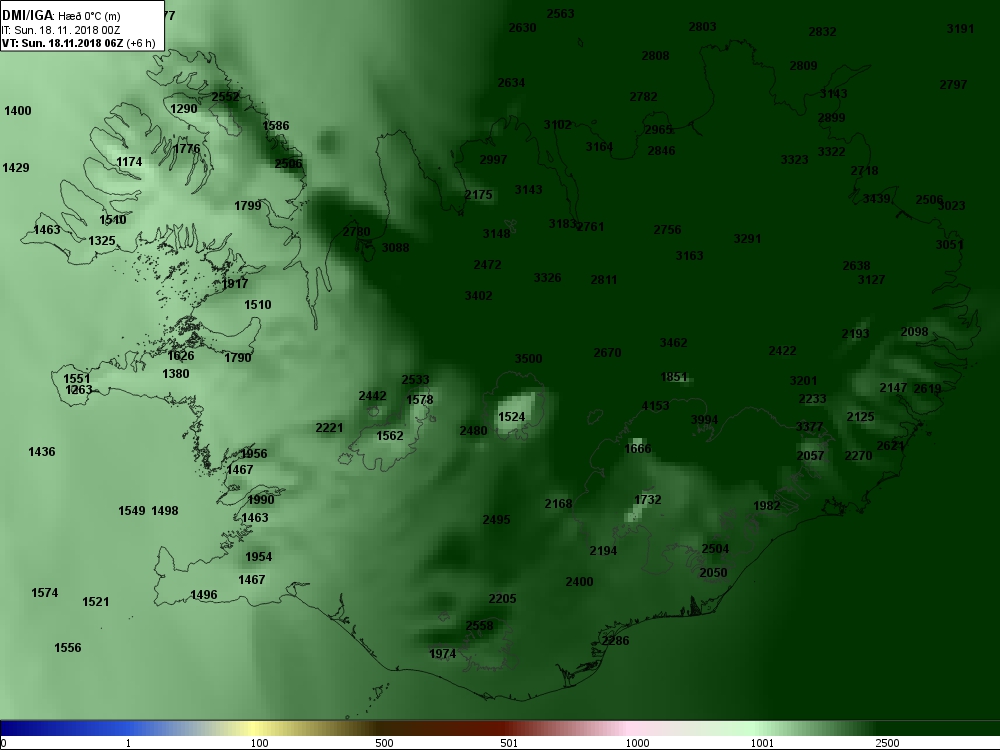1000x750 pixels.
Task: Click the 2495 map value
Action: point(496,519)
